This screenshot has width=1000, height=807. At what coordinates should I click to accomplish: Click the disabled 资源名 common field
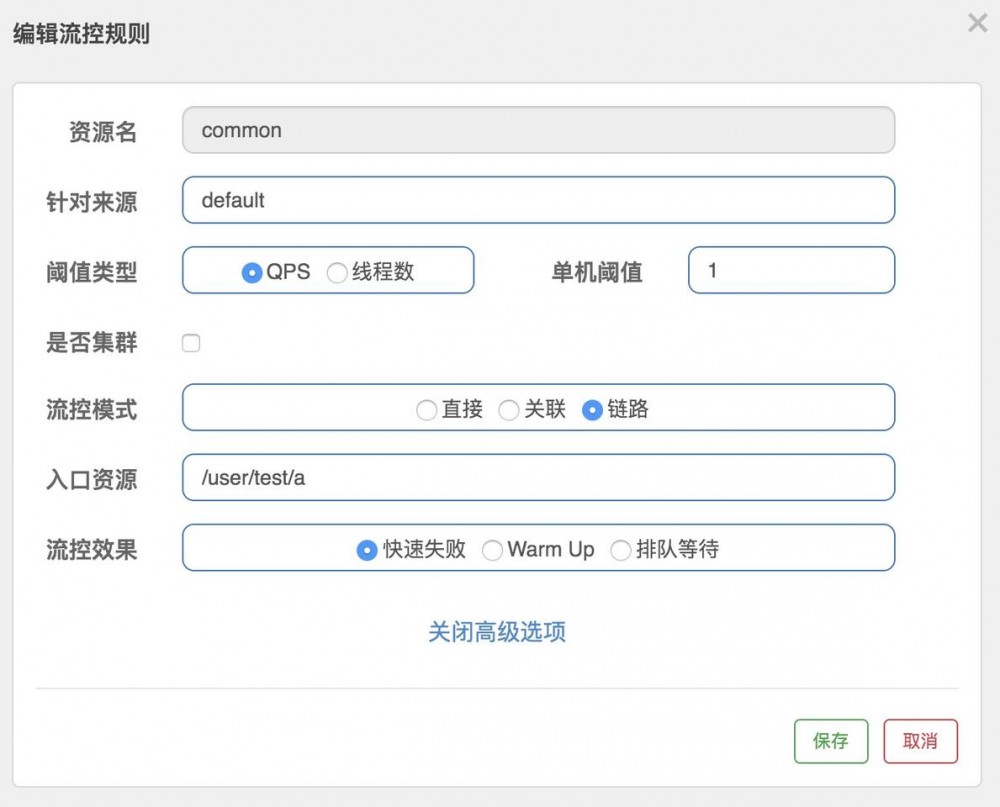pyautogui.click(x=538, y=130)
